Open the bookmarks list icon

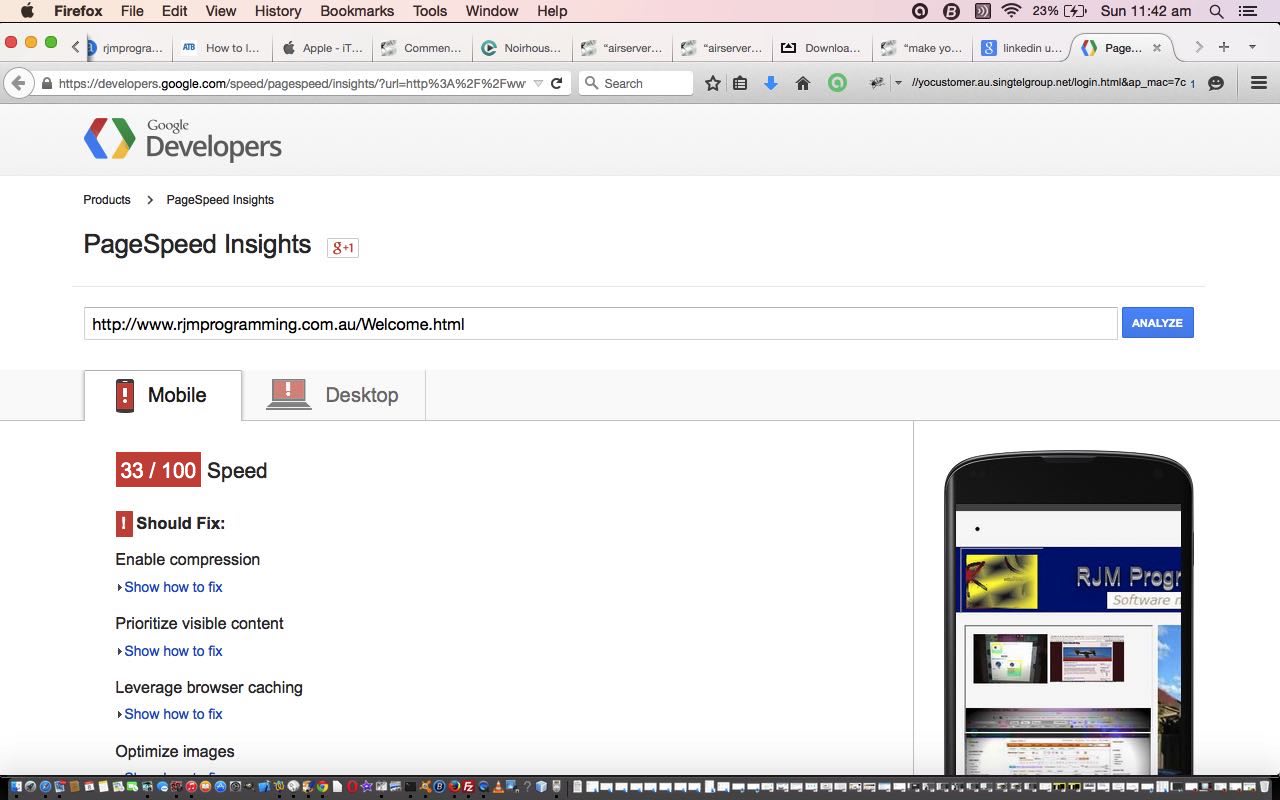(740, 83)
